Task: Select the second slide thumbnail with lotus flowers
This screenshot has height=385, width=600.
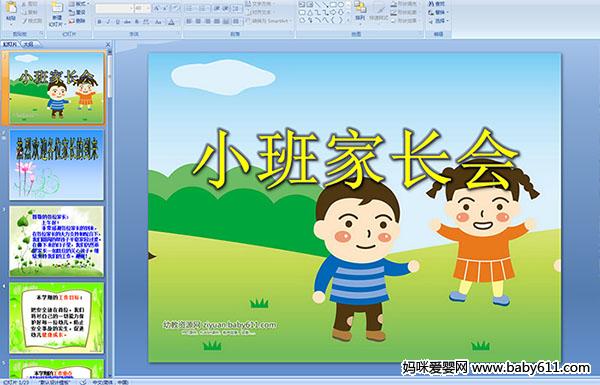Action: click(57, 165)
